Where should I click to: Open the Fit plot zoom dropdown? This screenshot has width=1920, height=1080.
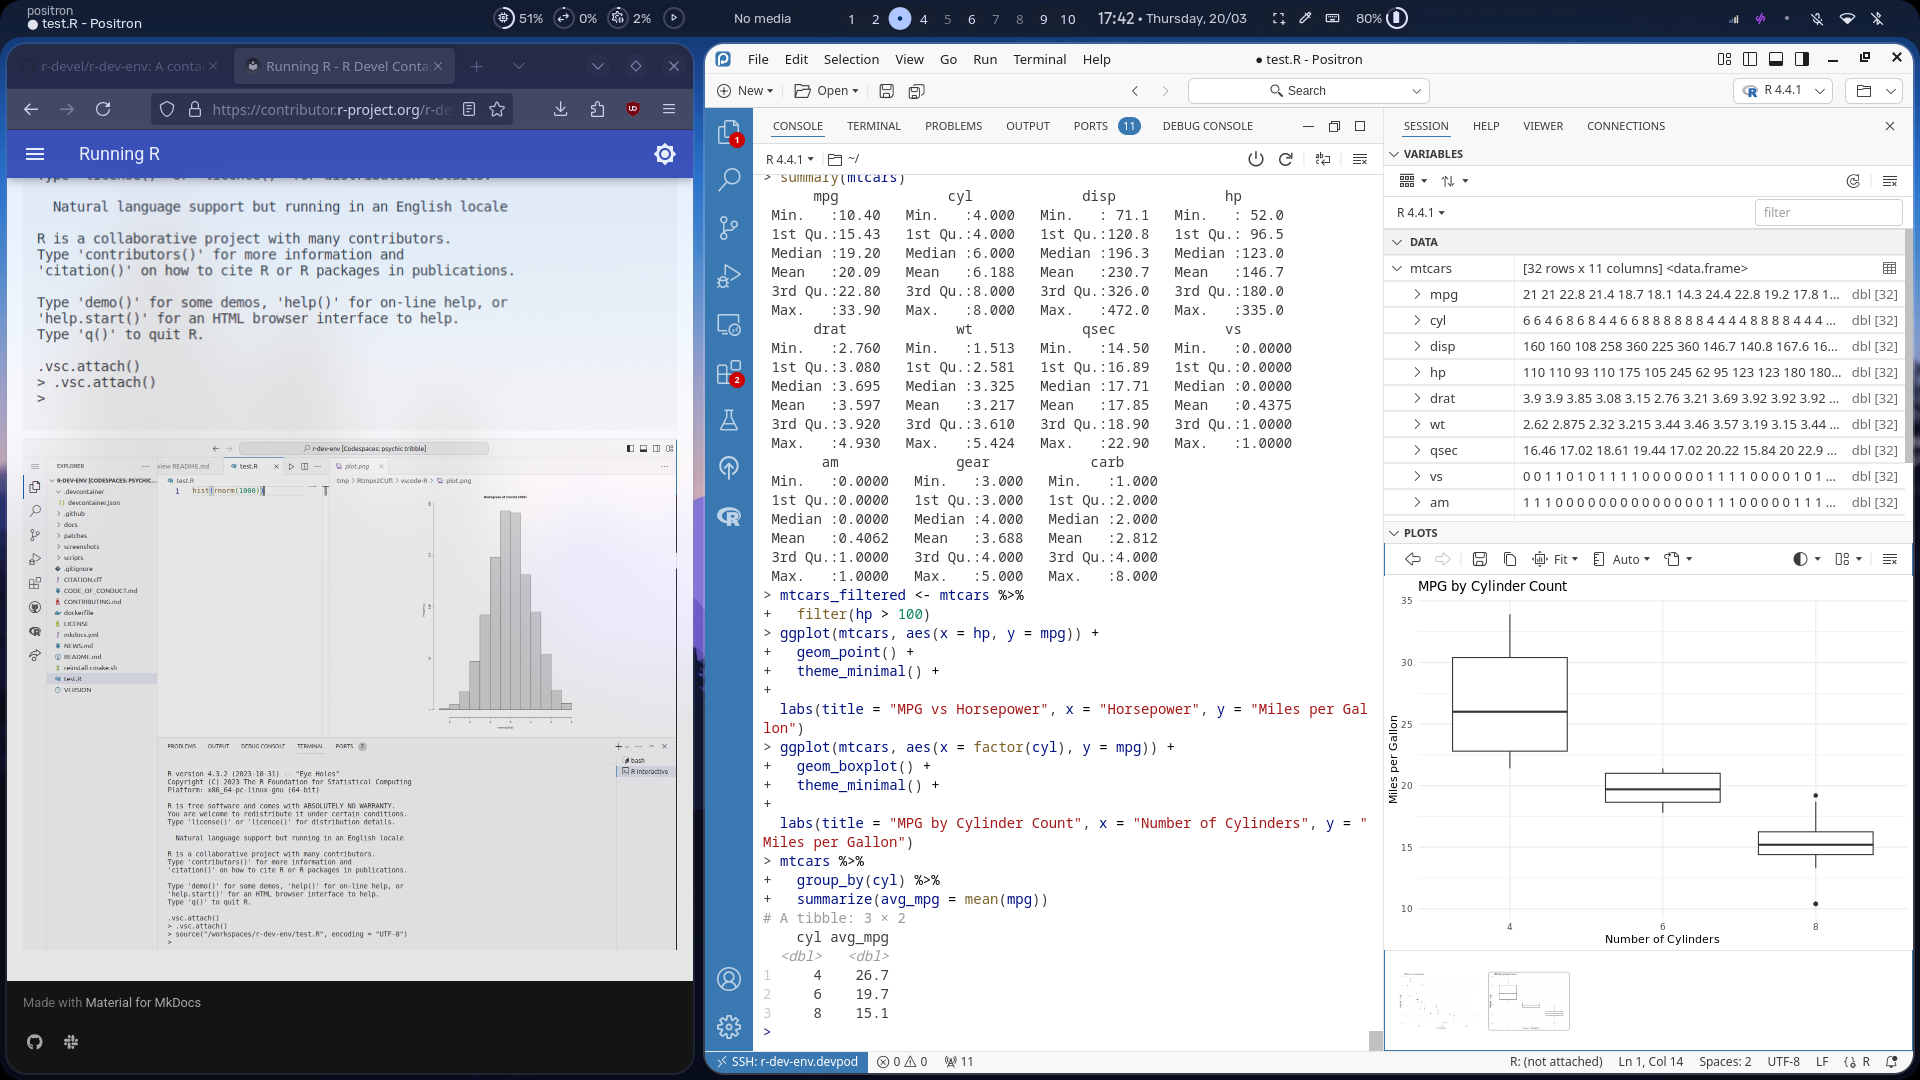coord(1556,559)
